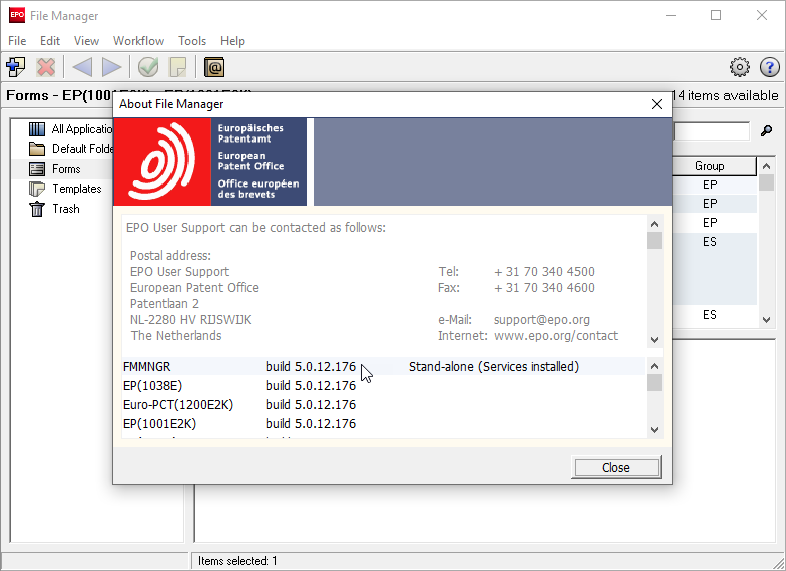Click inside the search input field
This screenshot has height=571, width=786.
coord(711,131)
